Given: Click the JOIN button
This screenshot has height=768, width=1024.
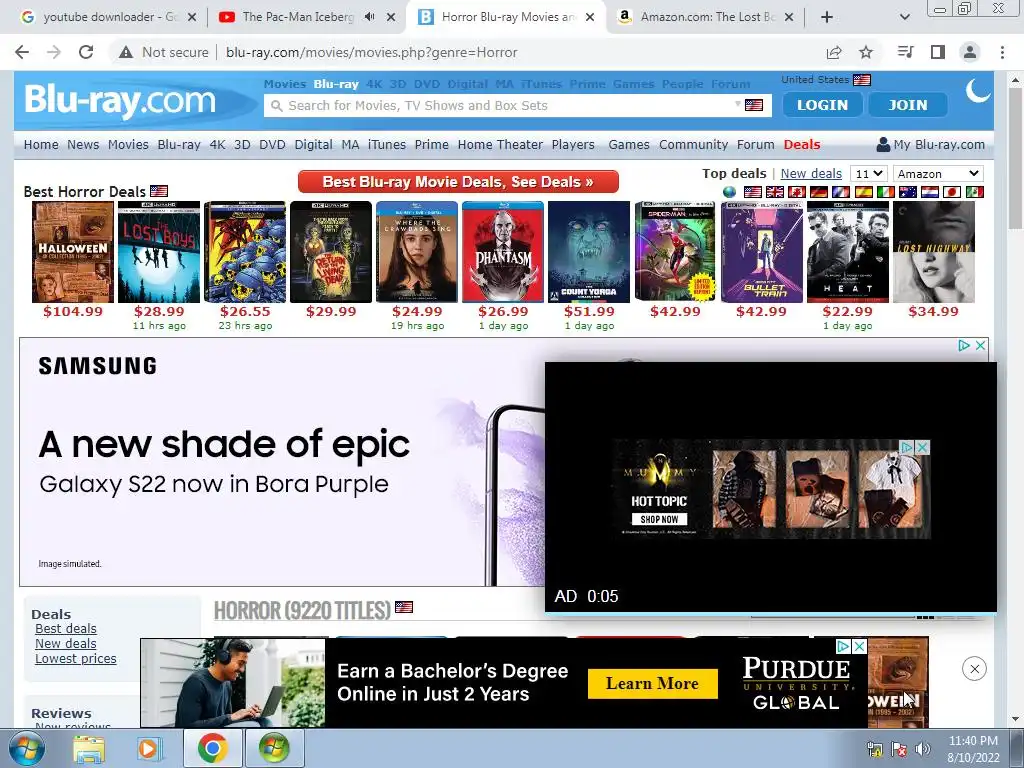Looking at the screenshot, I should coord(908,104).
